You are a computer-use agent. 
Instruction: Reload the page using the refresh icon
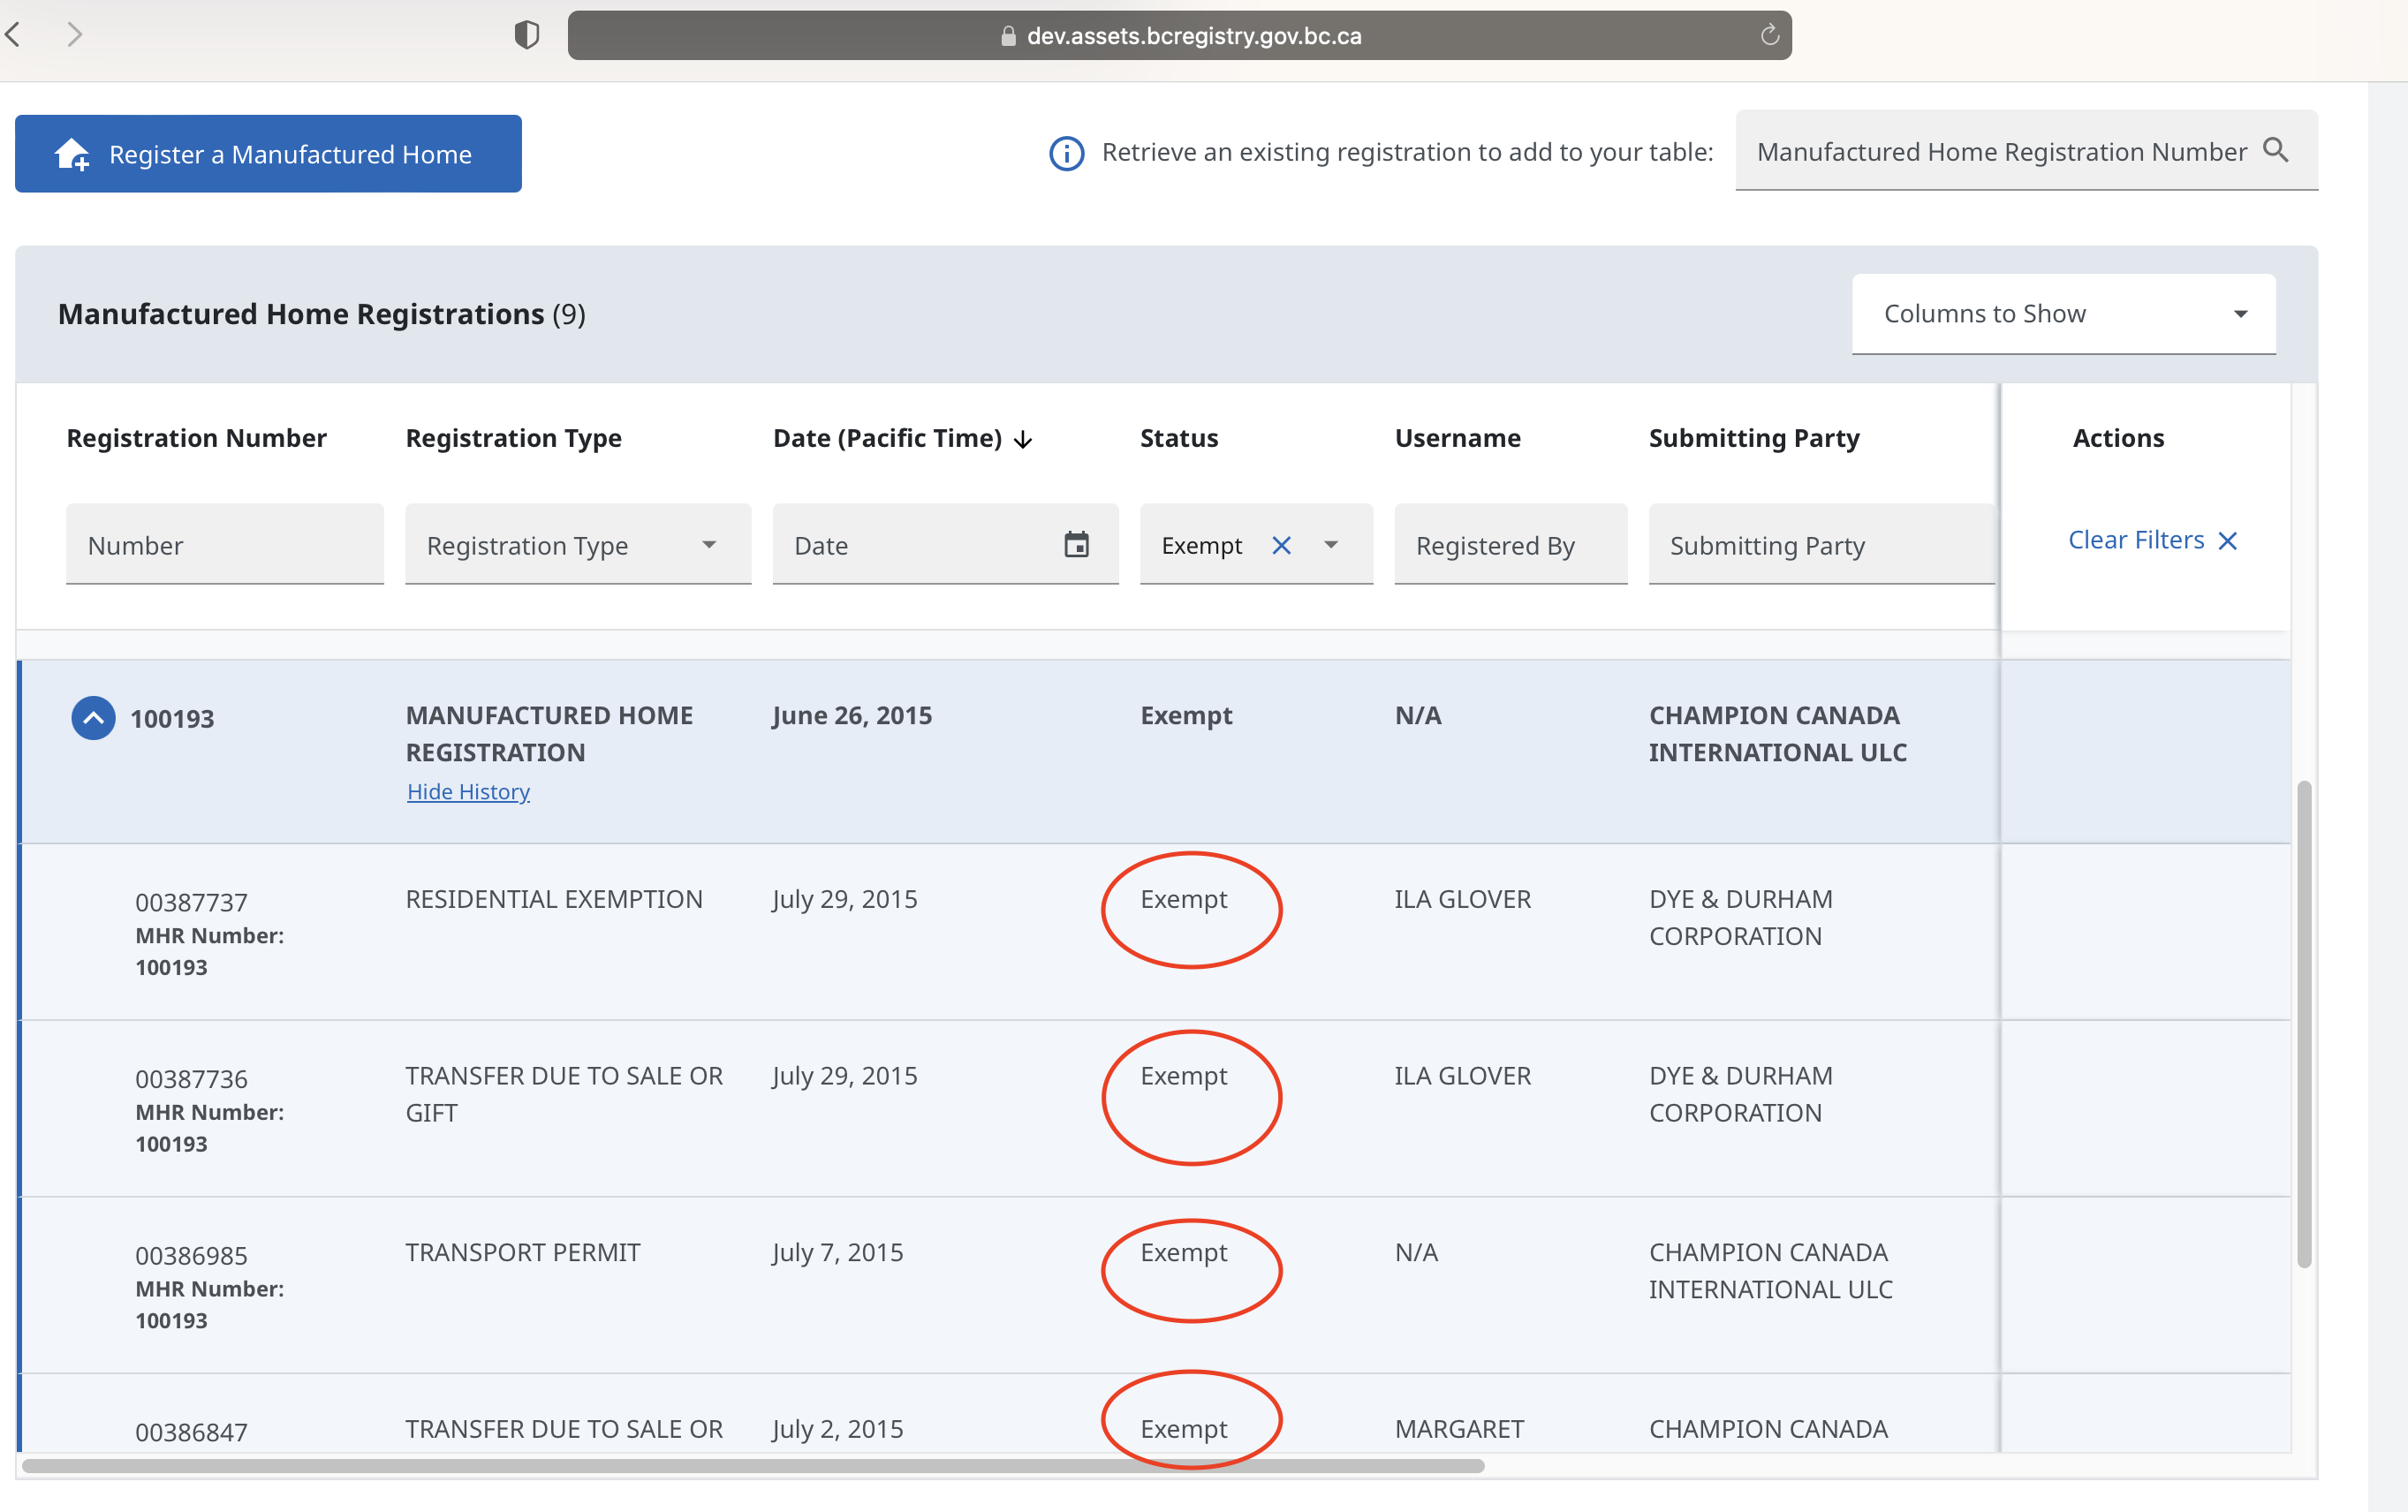click(1769, 36)
